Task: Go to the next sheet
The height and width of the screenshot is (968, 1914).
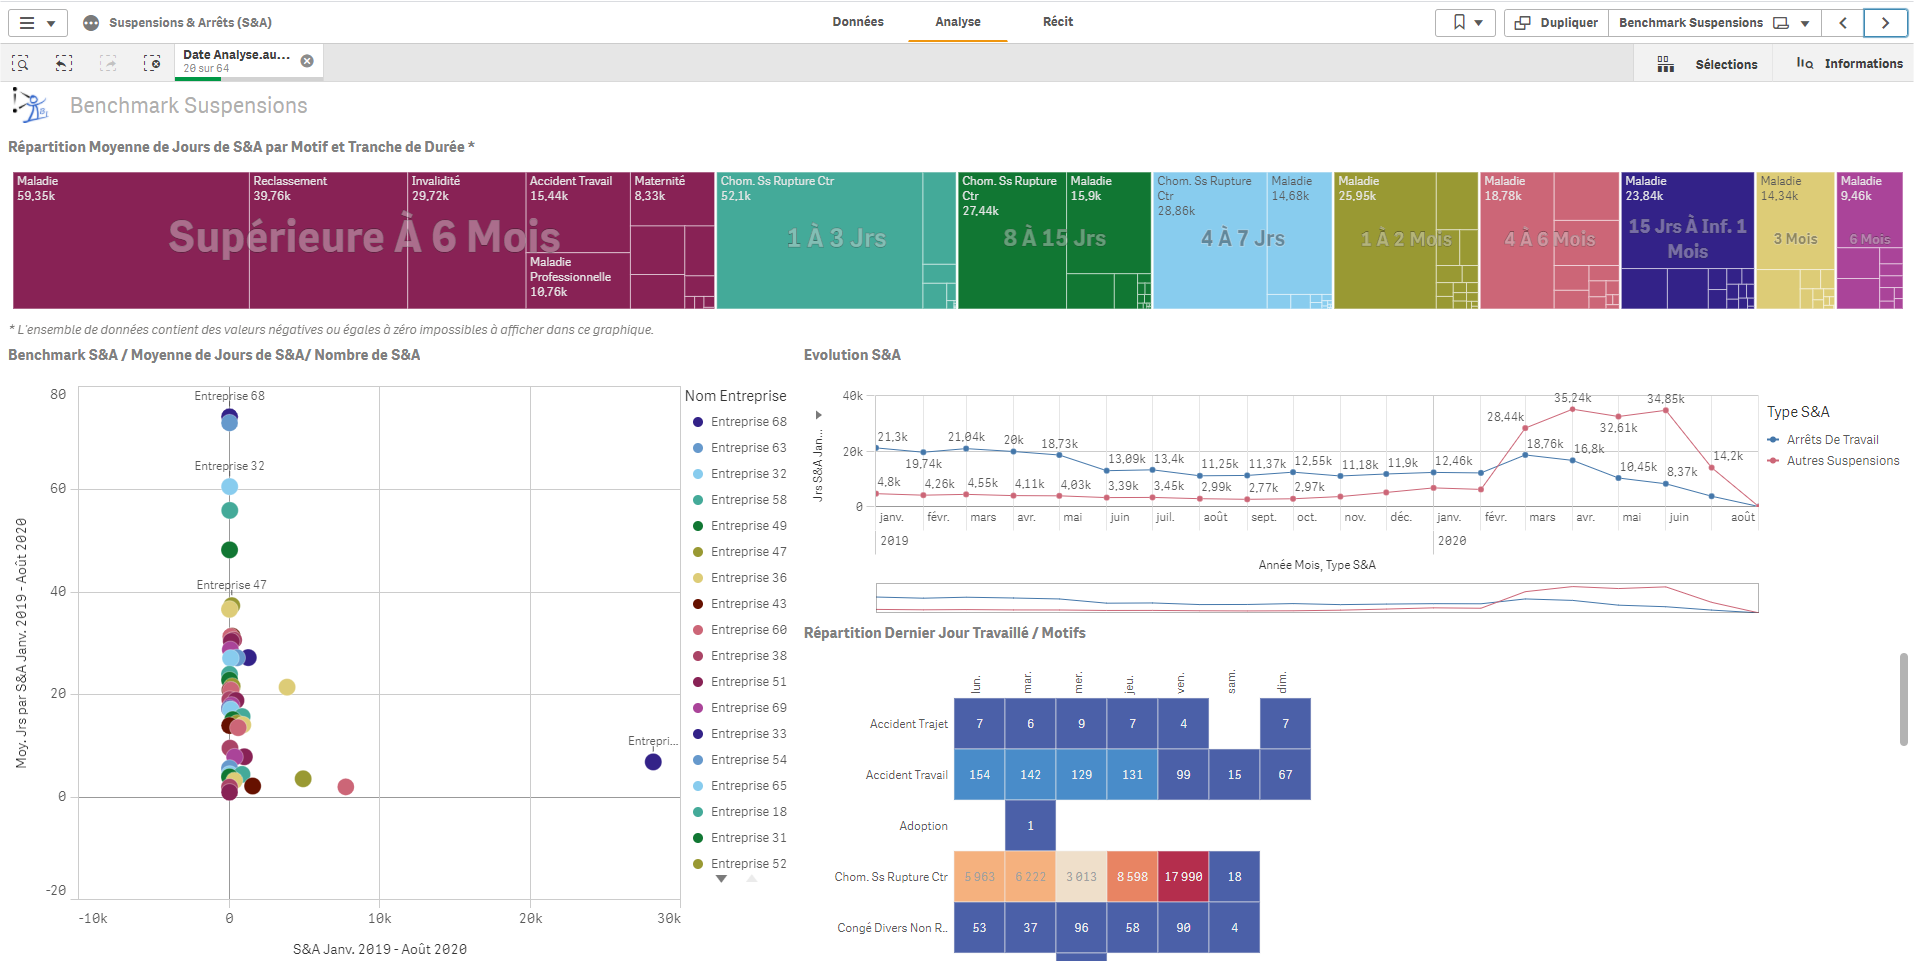Action: point(1885,23)
